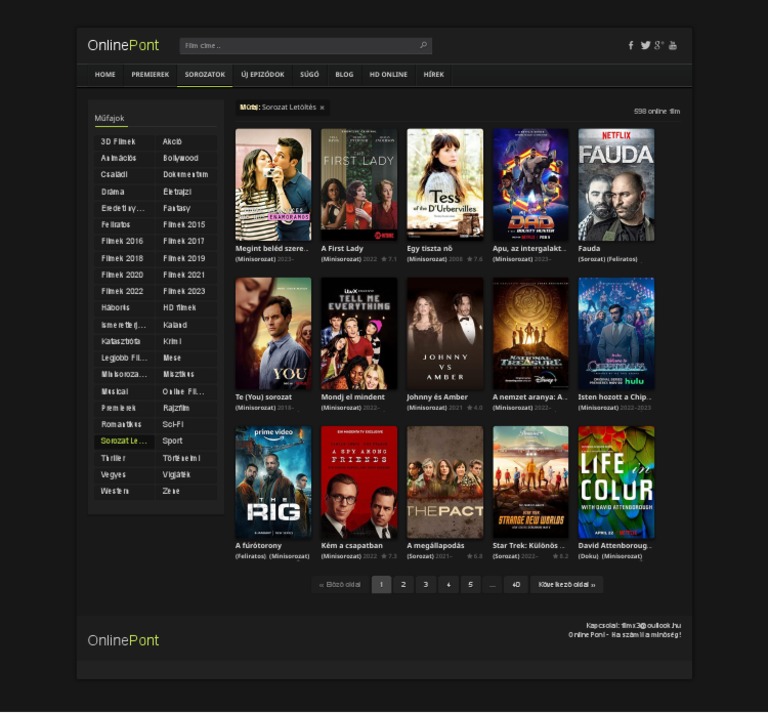Viewport: 768px width, 713px height.
Task: Open the Facebook social icon
Action: [x=631, y=46]
